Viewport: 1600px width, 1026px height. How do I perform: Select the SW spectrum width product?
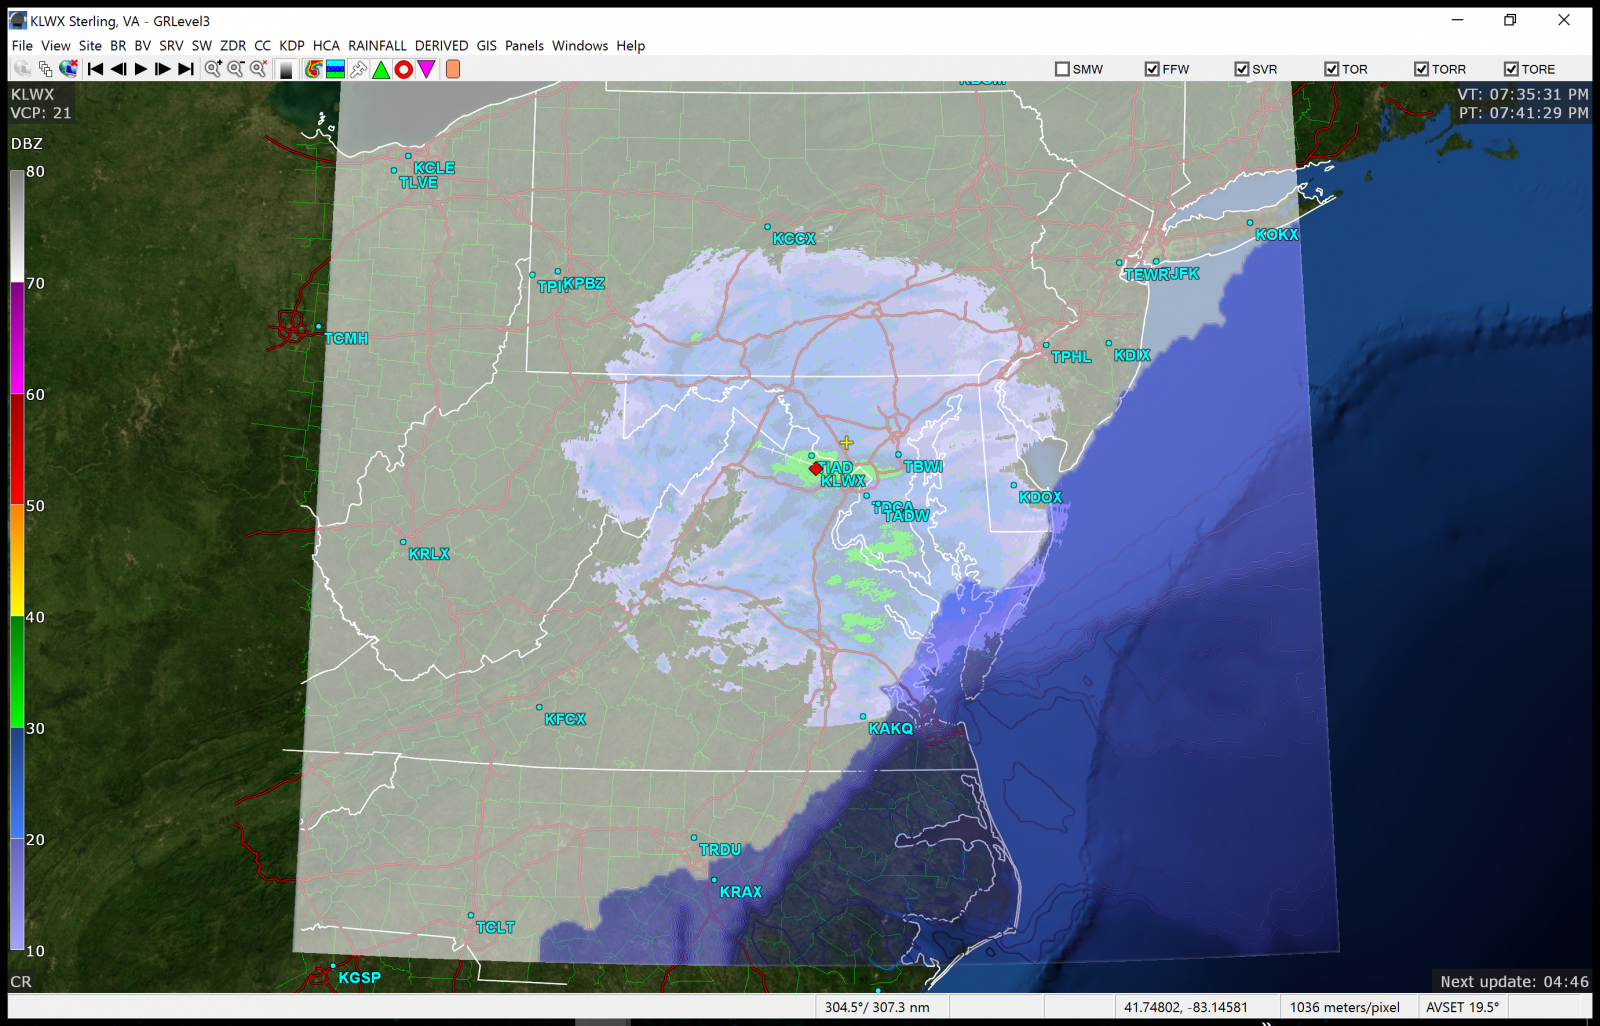tap(202, 46)
